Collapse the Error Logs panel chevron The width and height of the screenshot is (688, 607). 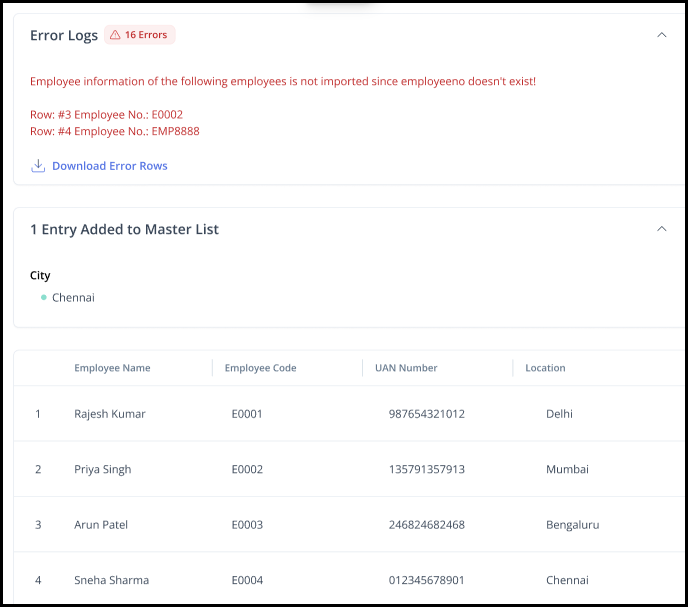[662, 35]
